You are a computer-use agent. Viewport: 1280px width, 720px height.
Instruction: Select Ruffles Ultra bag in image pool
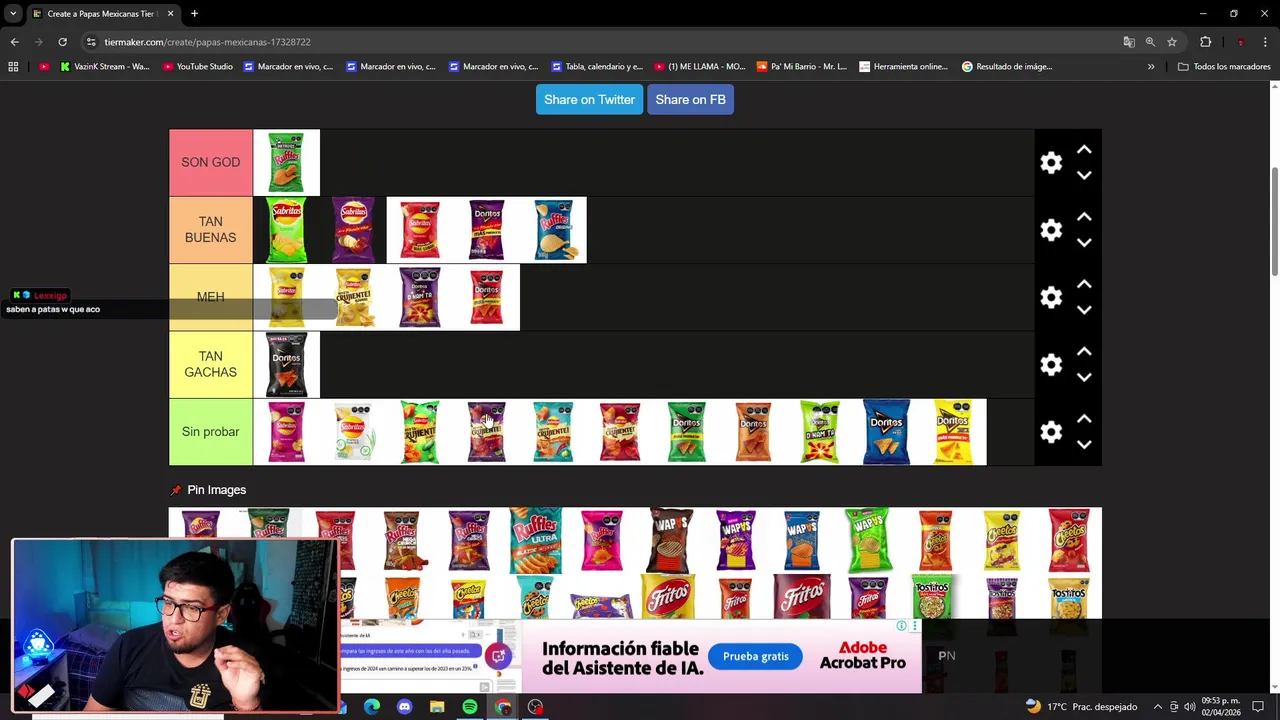click(x=536, y=540)
